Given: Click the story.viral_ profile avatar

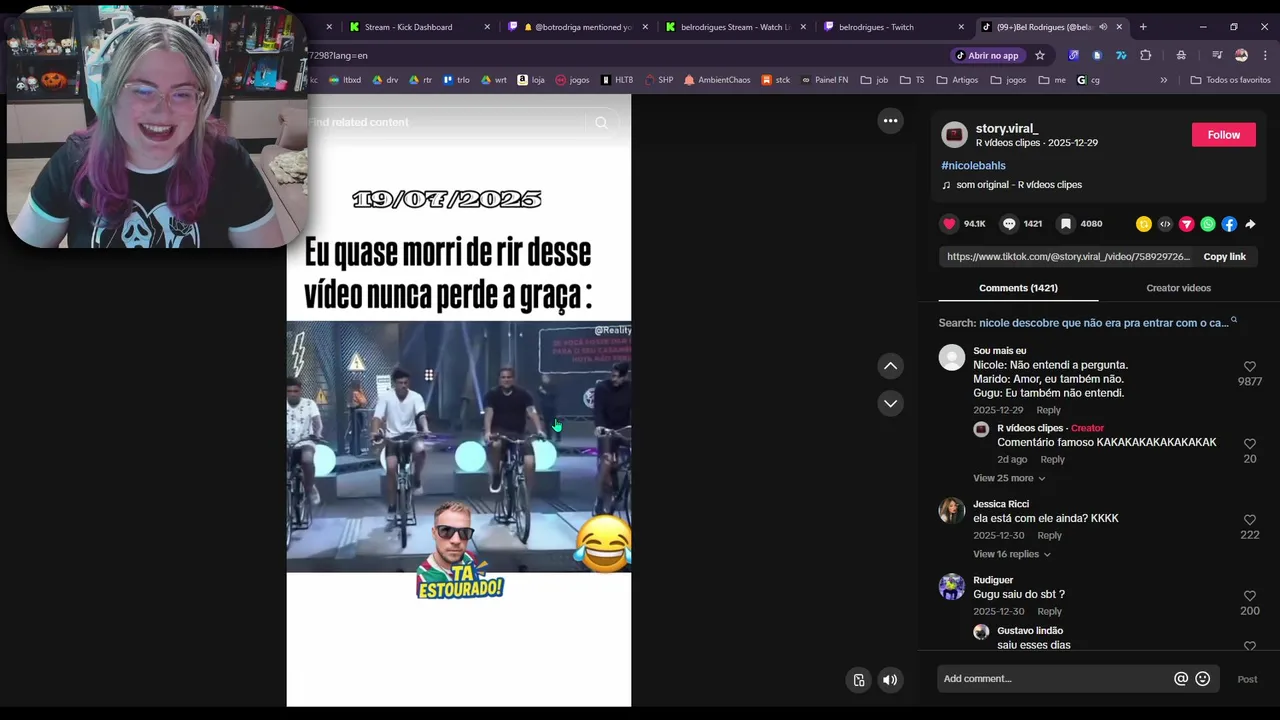Looking at the screenshot, I should point(955,134).
